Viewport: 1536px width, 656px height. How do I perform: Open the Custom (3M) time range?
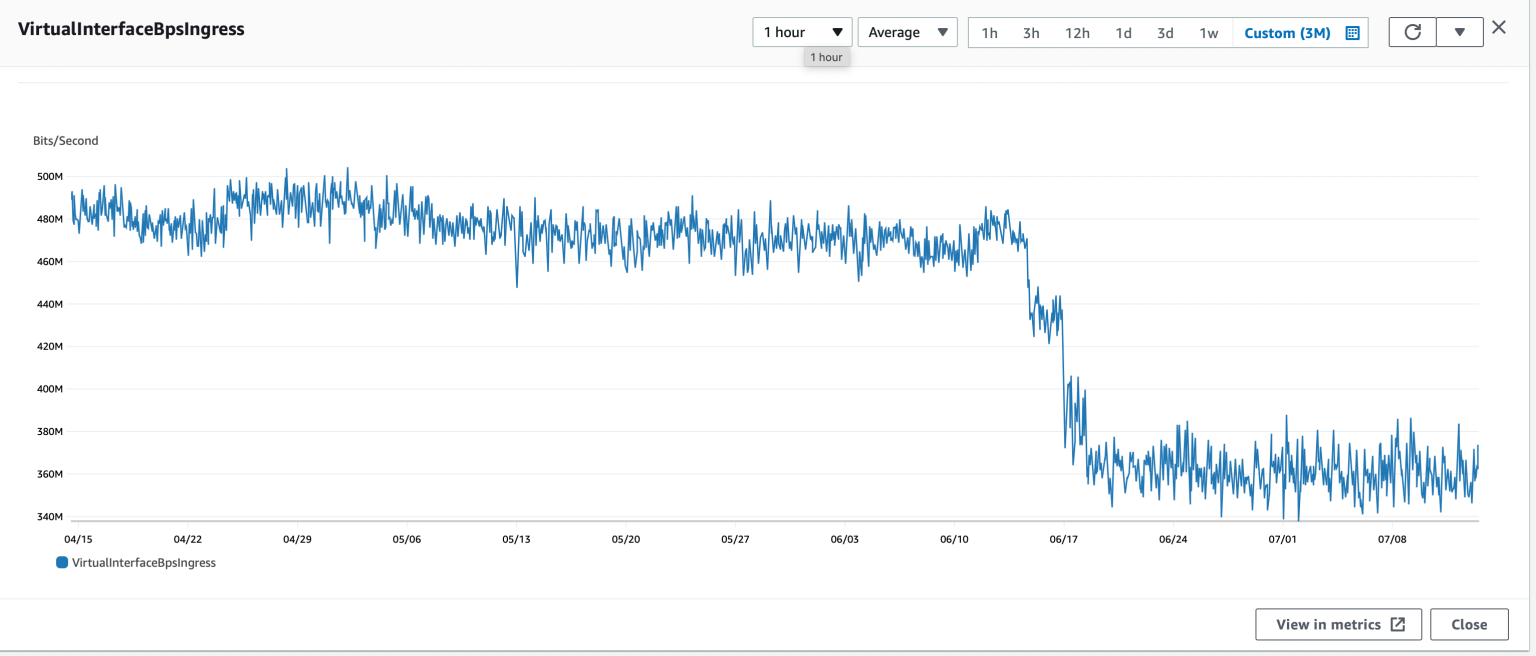click(x=1286, y=33)
